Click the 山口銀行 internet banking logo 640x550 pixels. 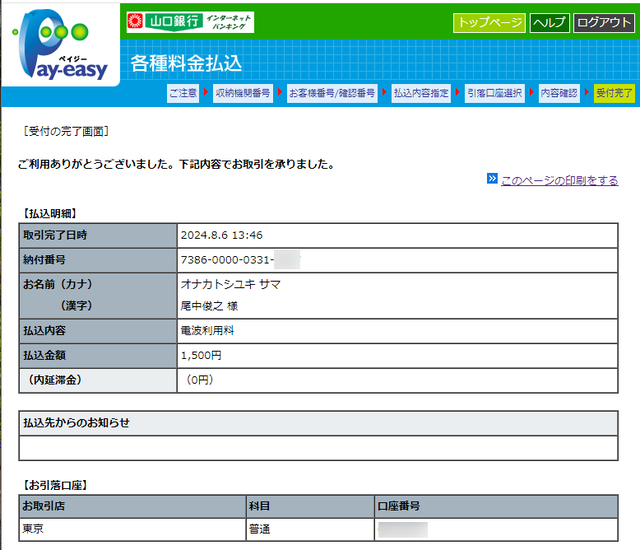pyautogui.click(x=190, y=22)
